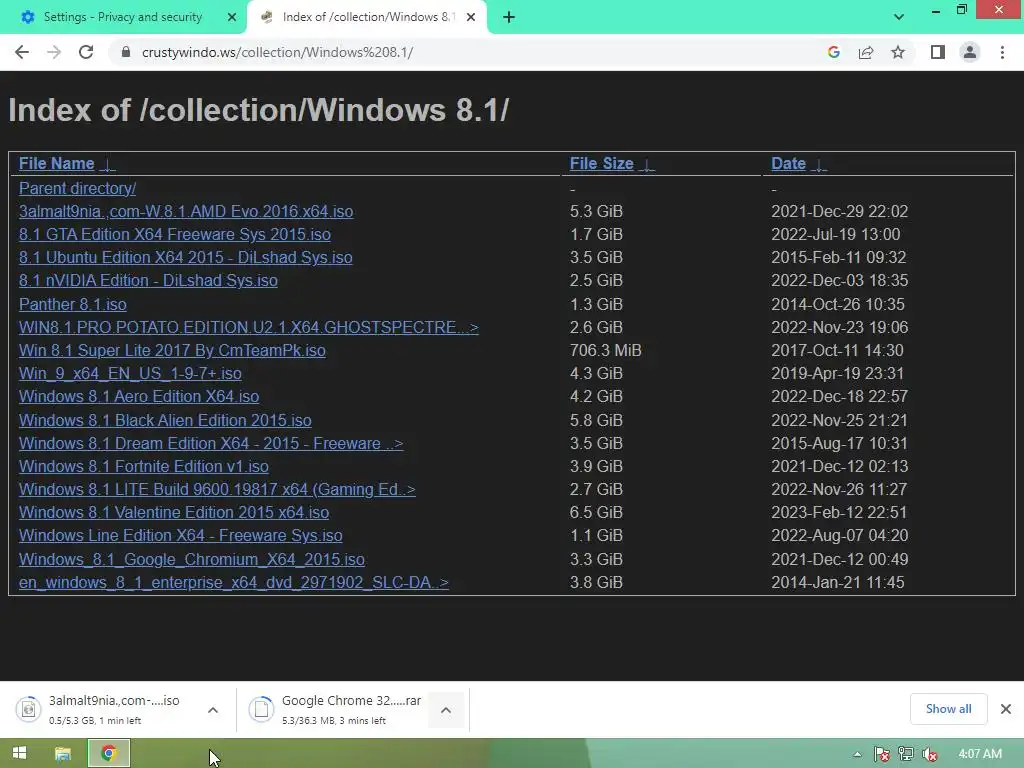This screenshot has width=1024, height=768.
Task: Download Windows 8.1 Dream Edition X64 file
Action: (x=211, y=443)
